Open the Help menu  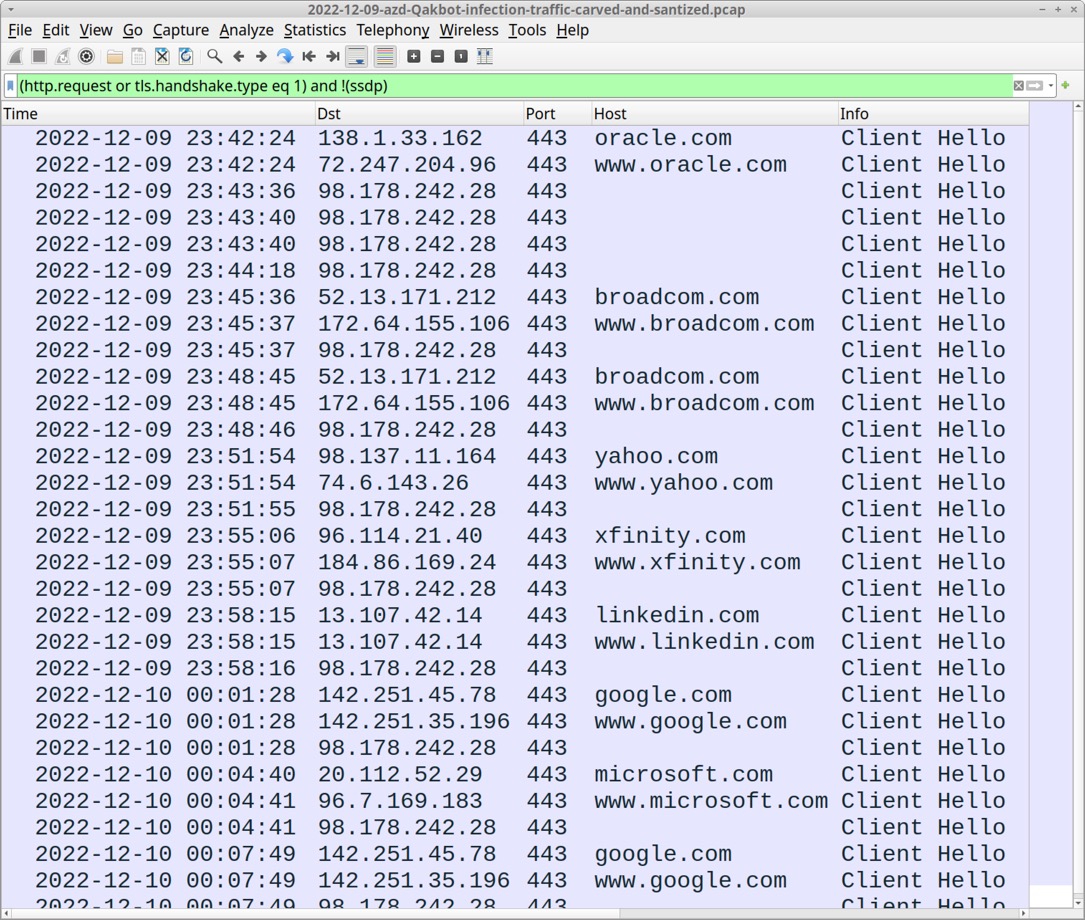(572, 30)
